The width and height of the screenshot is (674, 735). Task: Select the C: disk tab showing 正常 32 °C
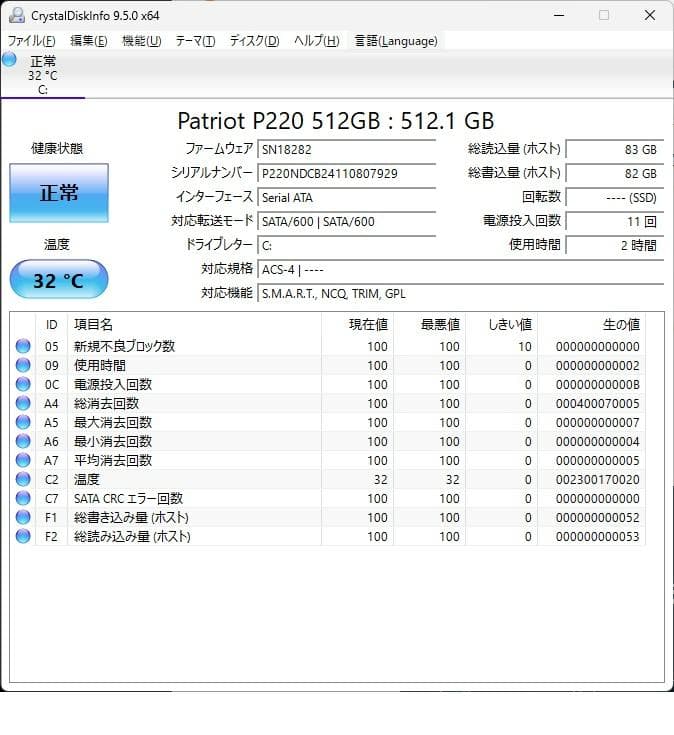[42, 74]
